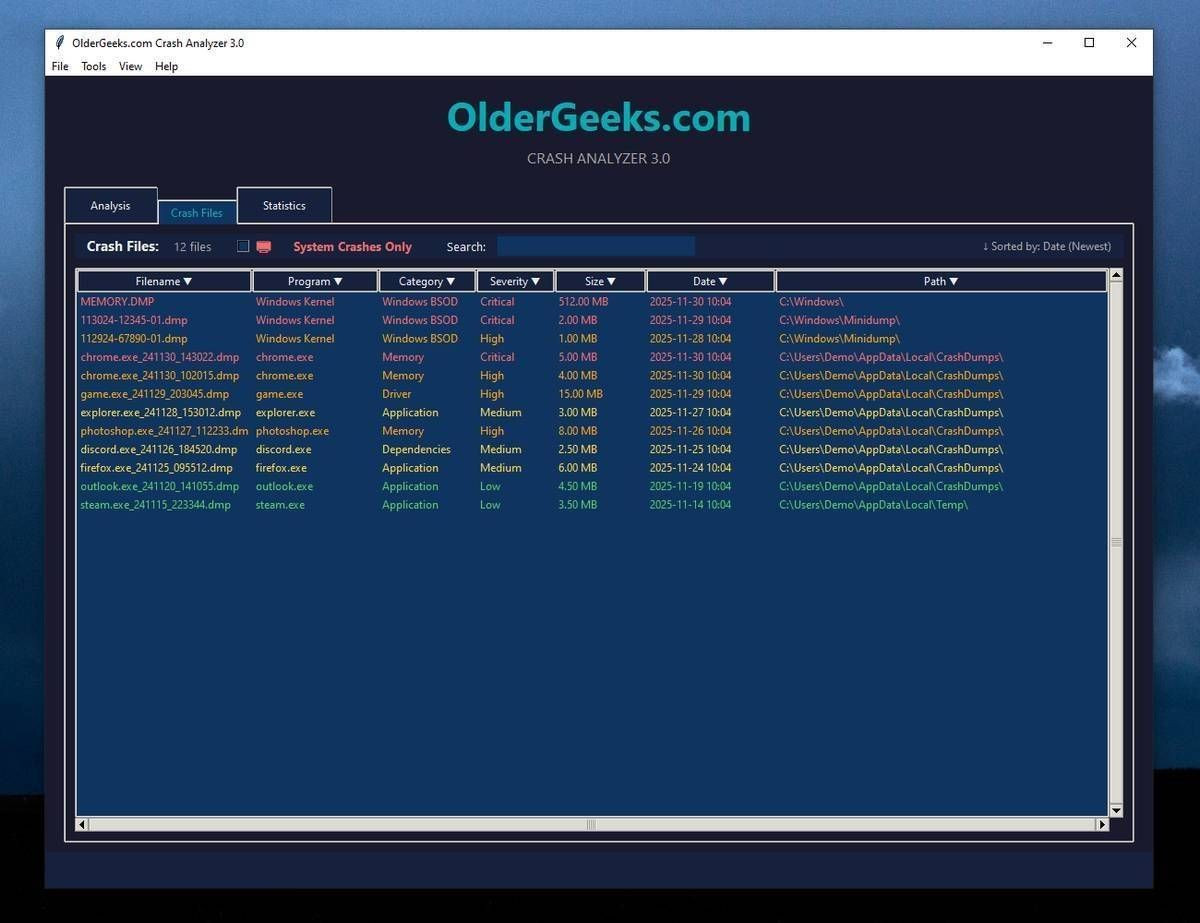Select the 113024-12345-01.dmp file

point(592,320)
